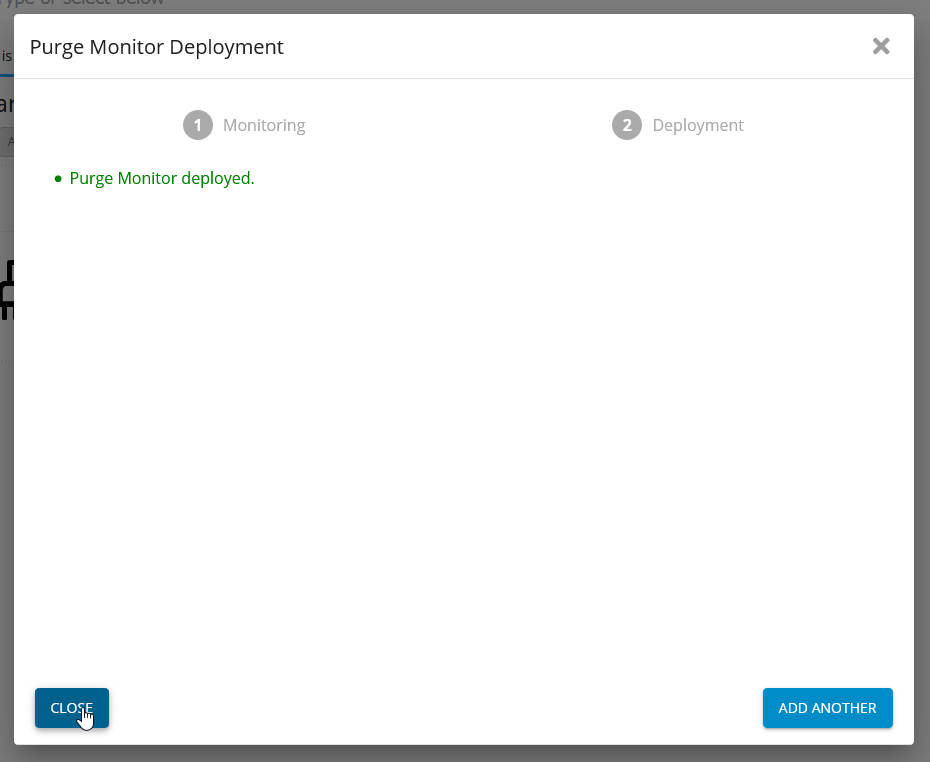Go to the Monitoring step label
Image resolution: width=930 pixels, height=762 pixels.
coord(264,125)
